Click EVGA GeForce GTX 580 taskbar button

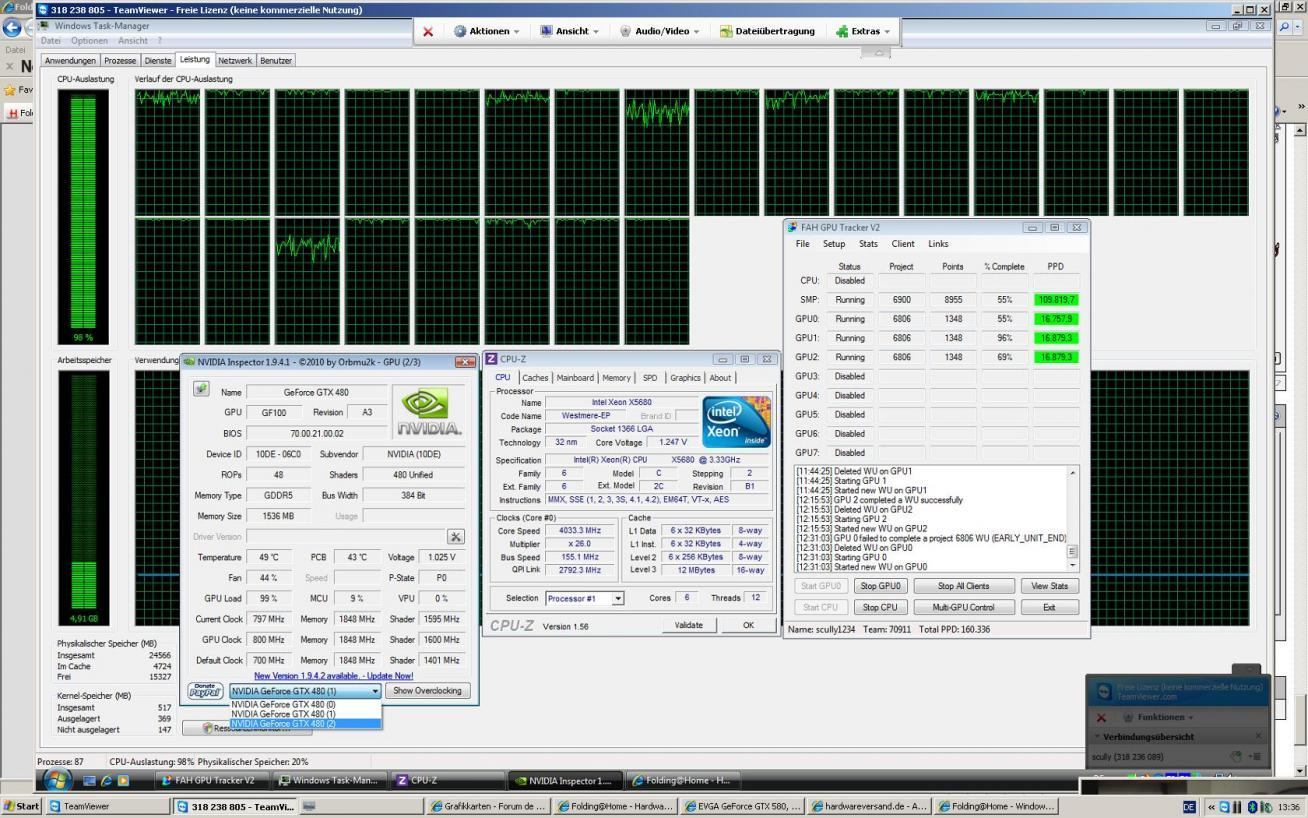tap(744, 806)
